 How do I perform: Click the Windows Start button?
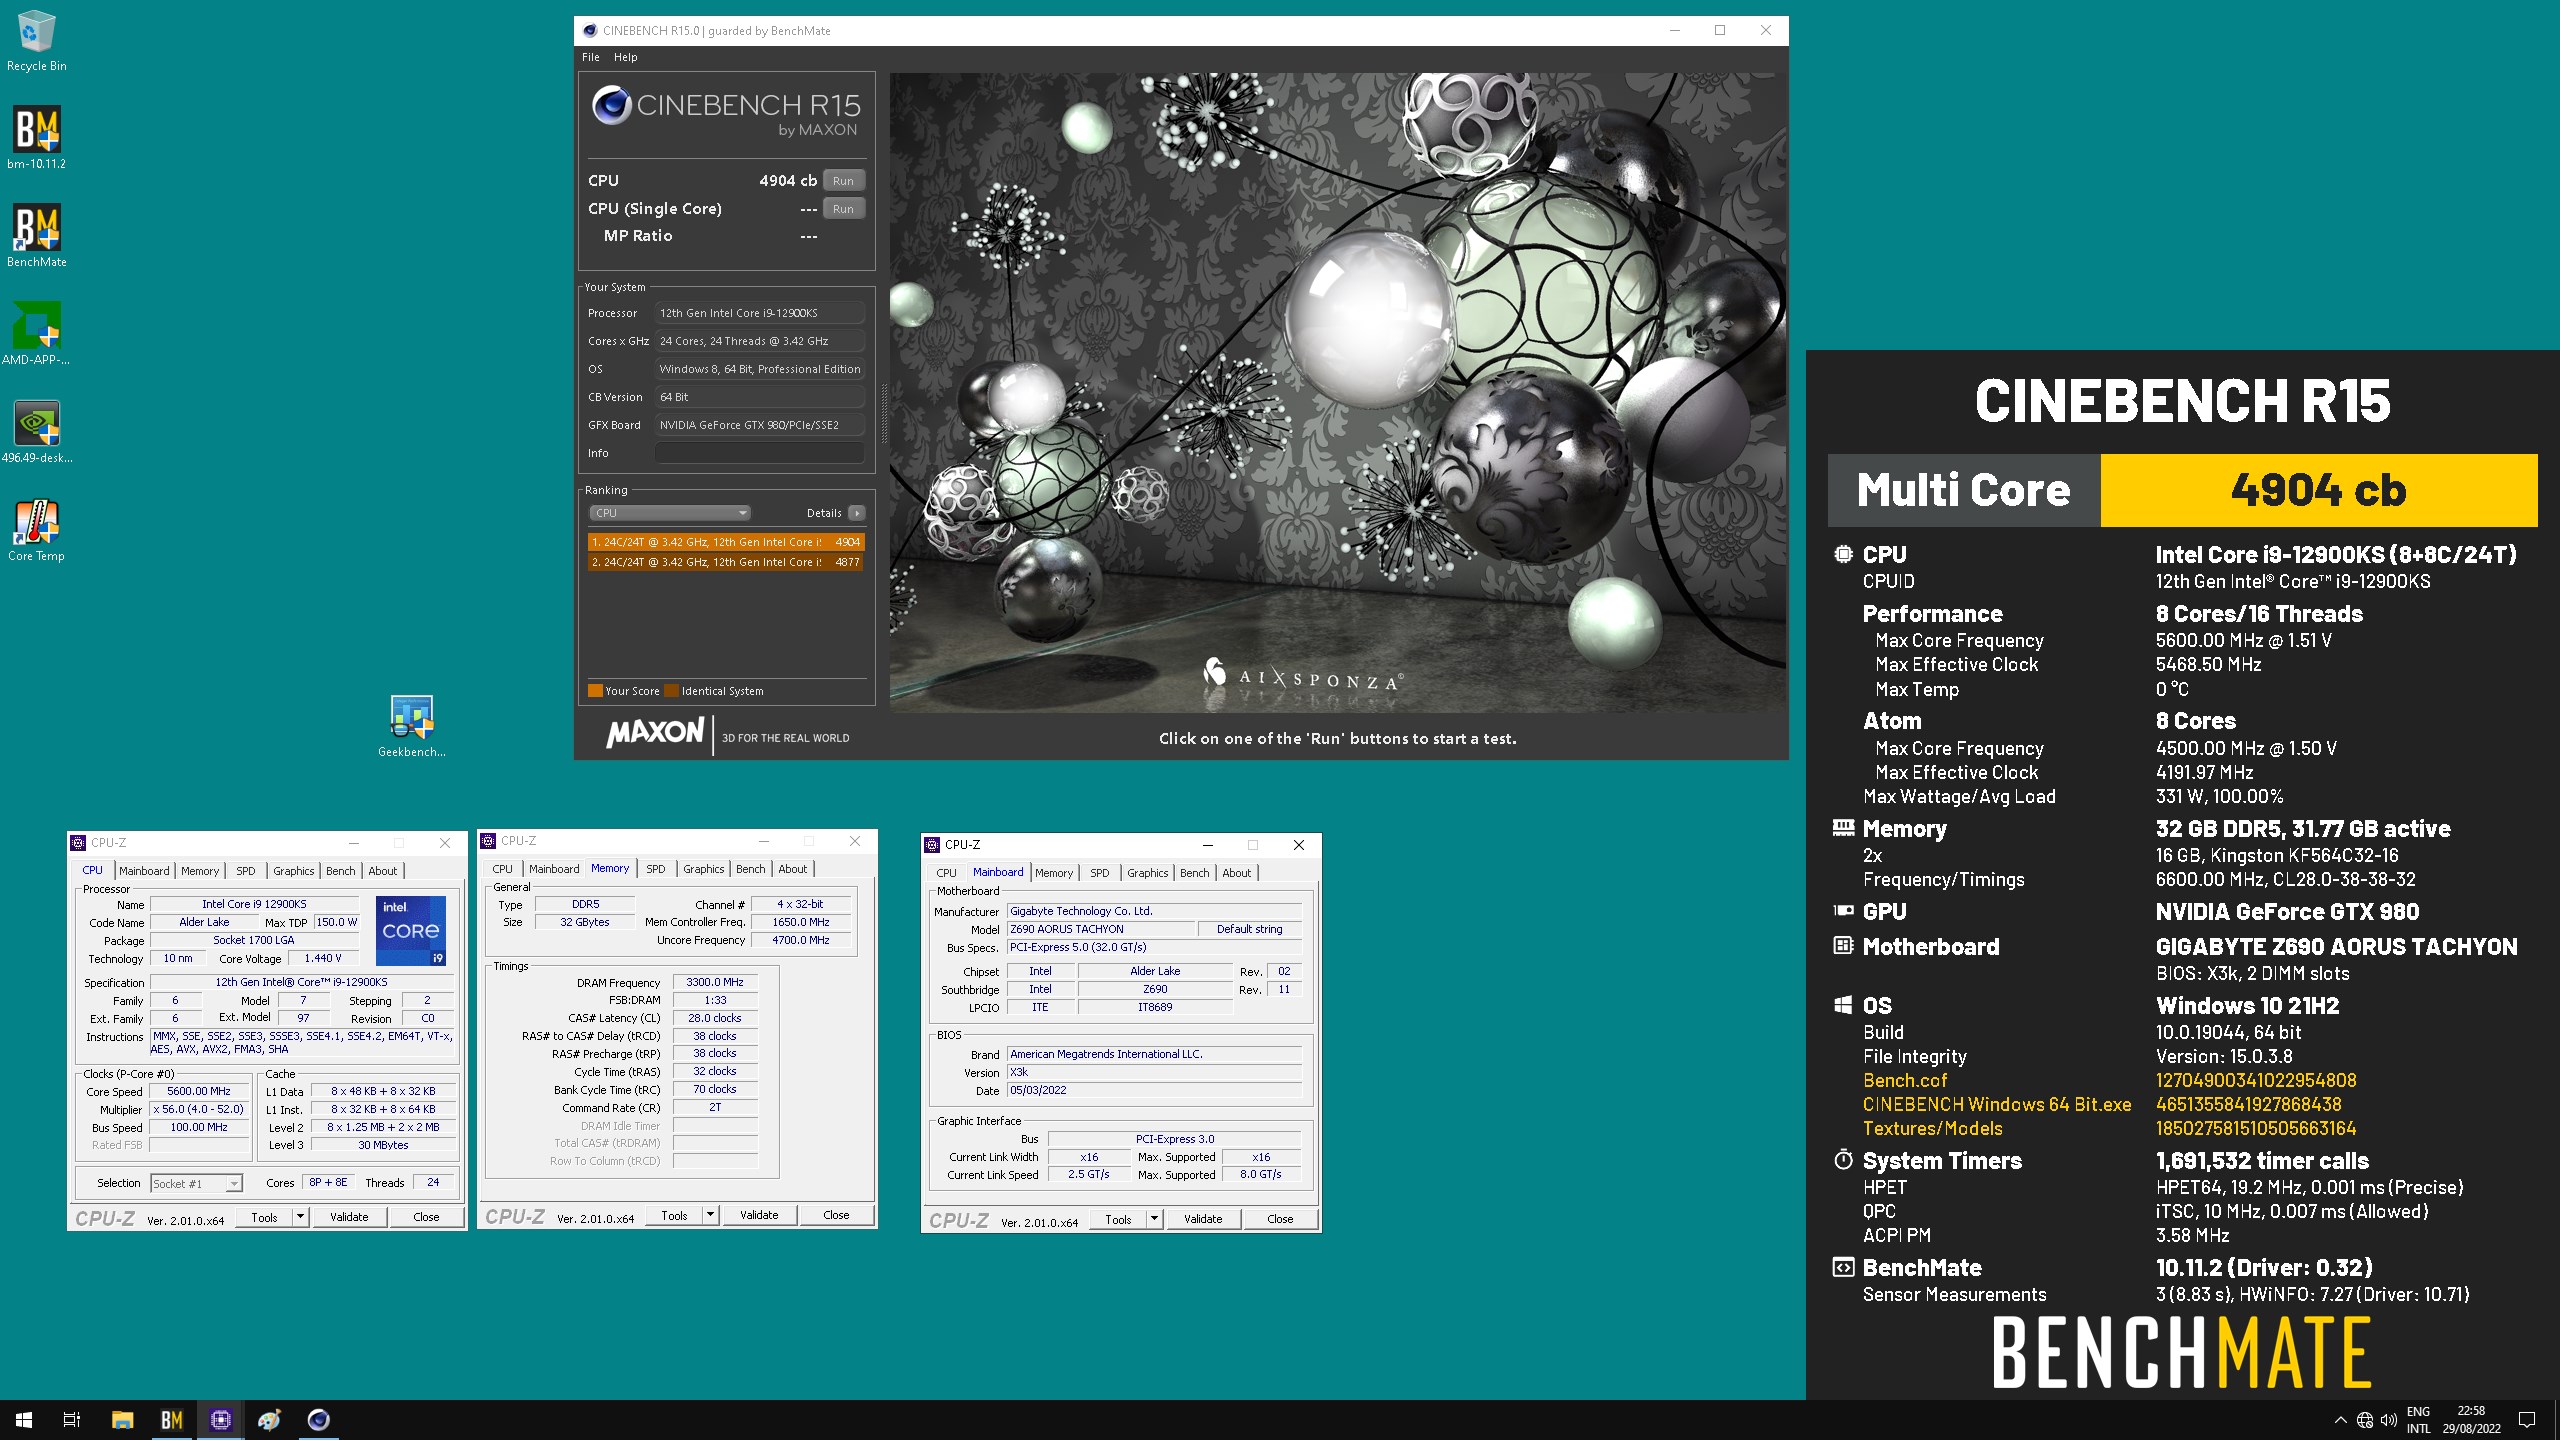(24, 1420)
